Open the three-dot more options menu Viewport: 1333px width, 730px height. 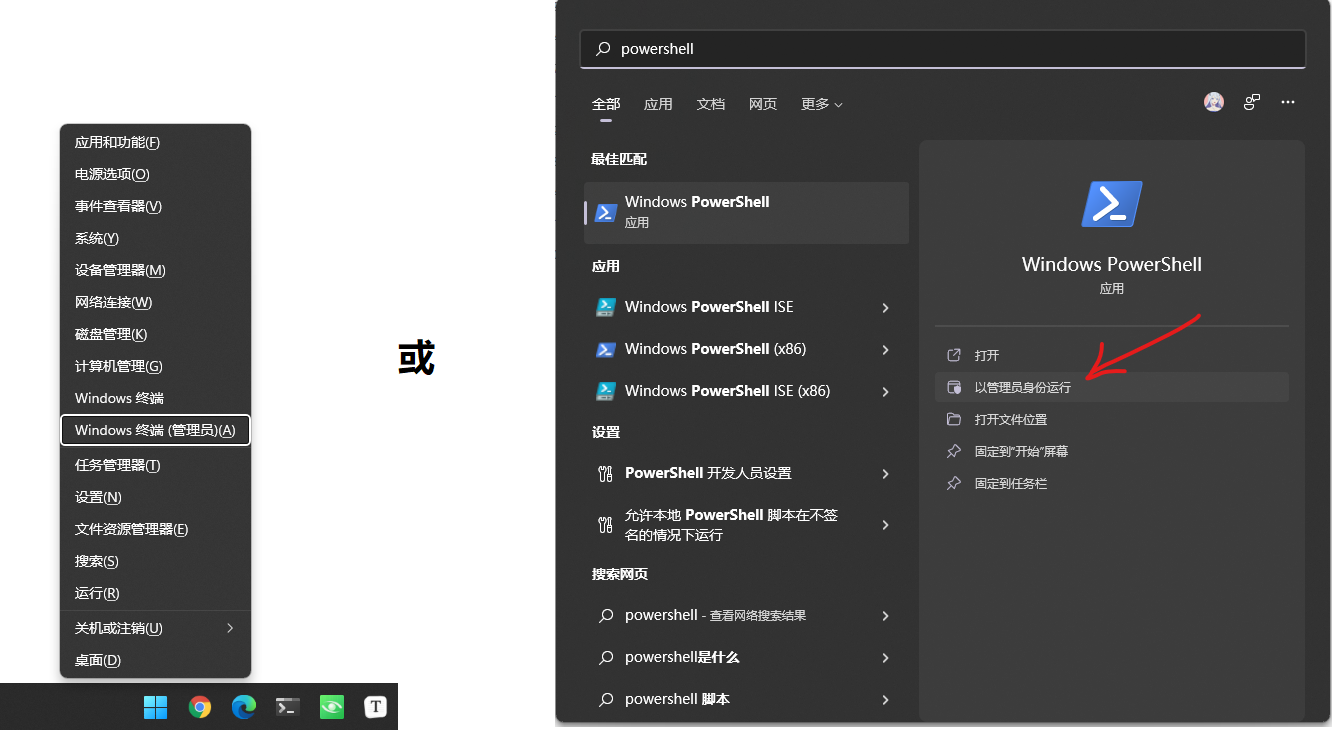(x=1288, y=102)
